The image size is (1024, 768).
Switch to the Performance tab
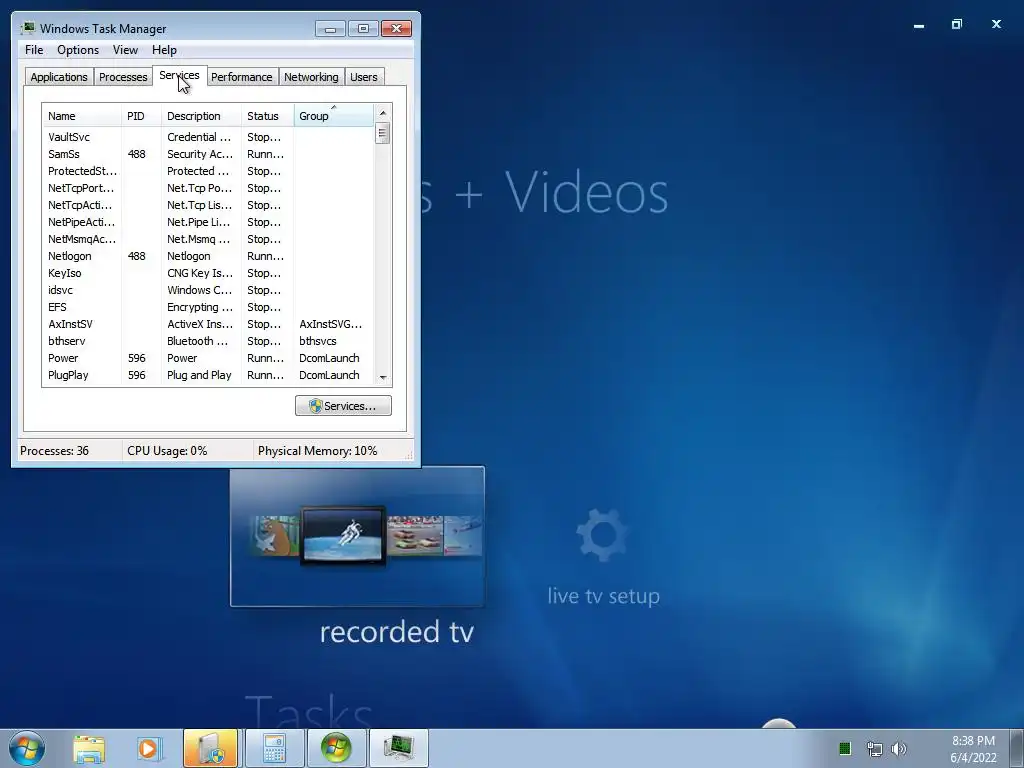pos(242,77)
